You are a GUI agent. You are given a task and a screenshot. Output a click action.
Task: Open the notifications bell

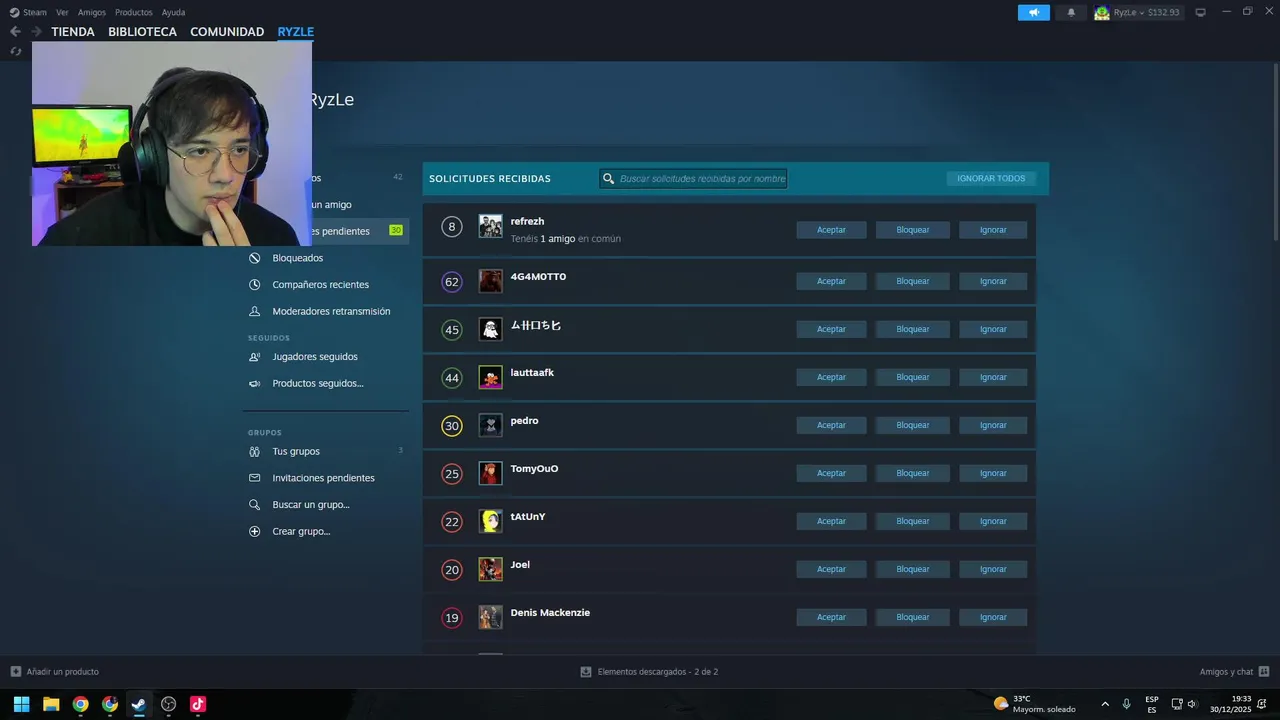click(x=1071, y=12)
